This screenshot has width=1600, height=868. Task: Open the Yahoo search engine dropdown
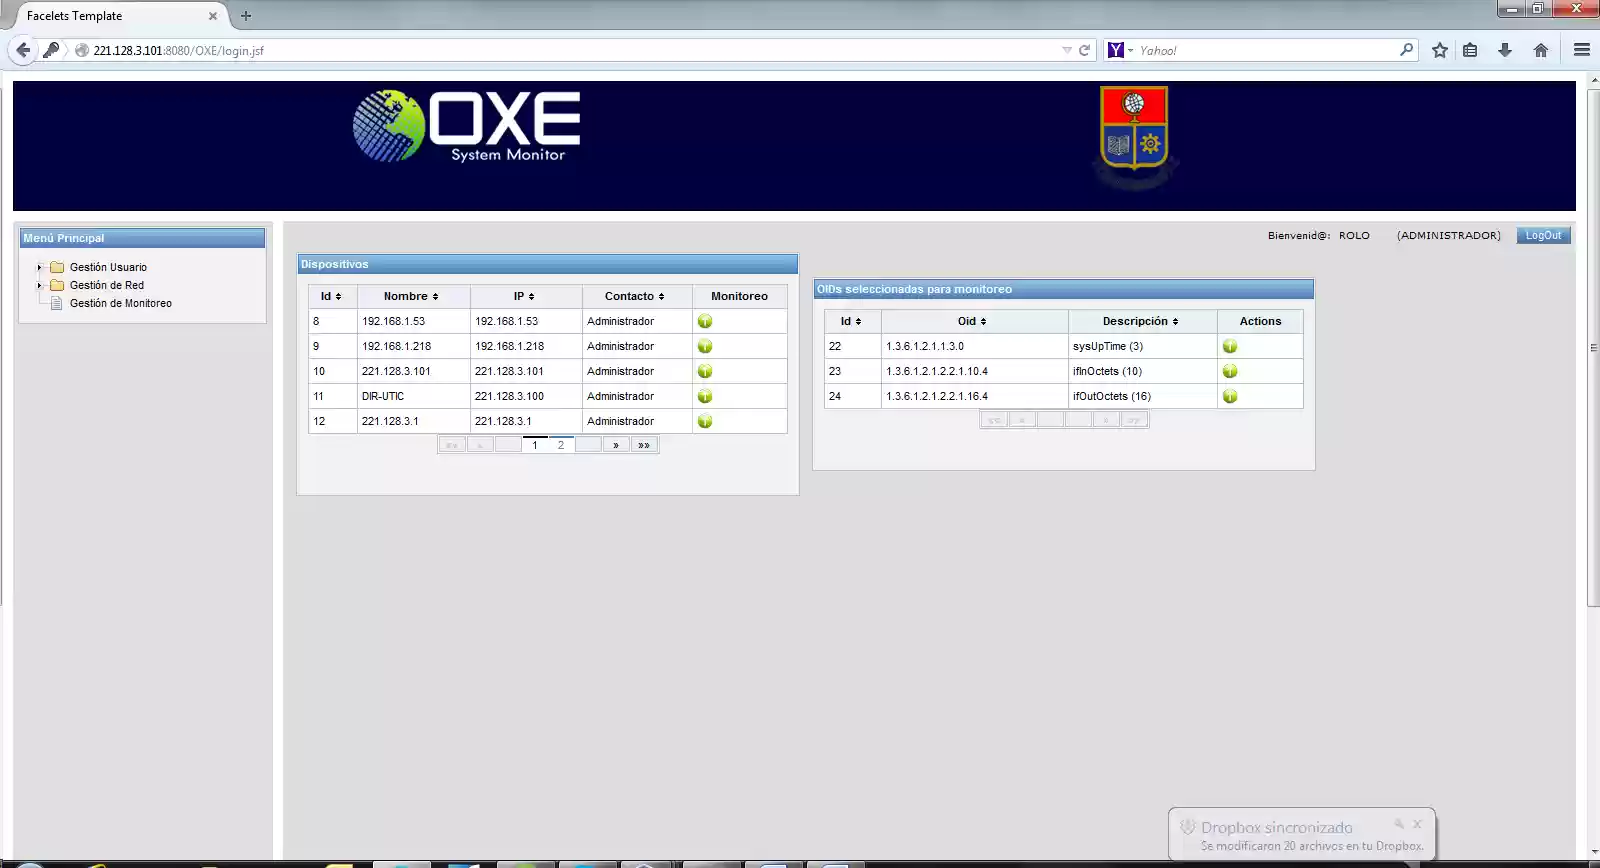pyautogui.click(x=1121, y=50)
